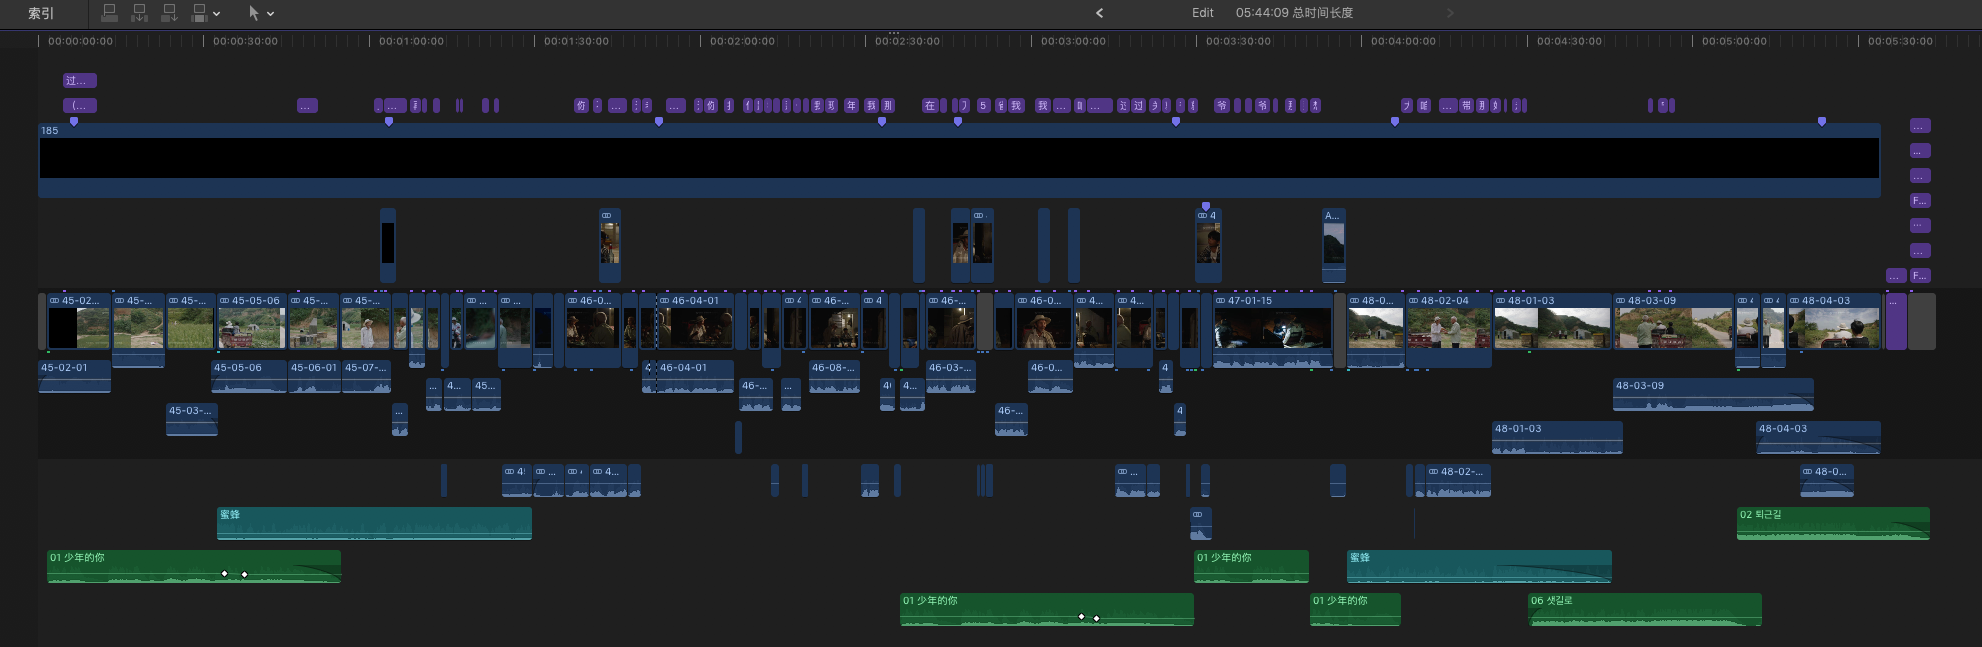Select the 过... caption clip

coord(80,81)
